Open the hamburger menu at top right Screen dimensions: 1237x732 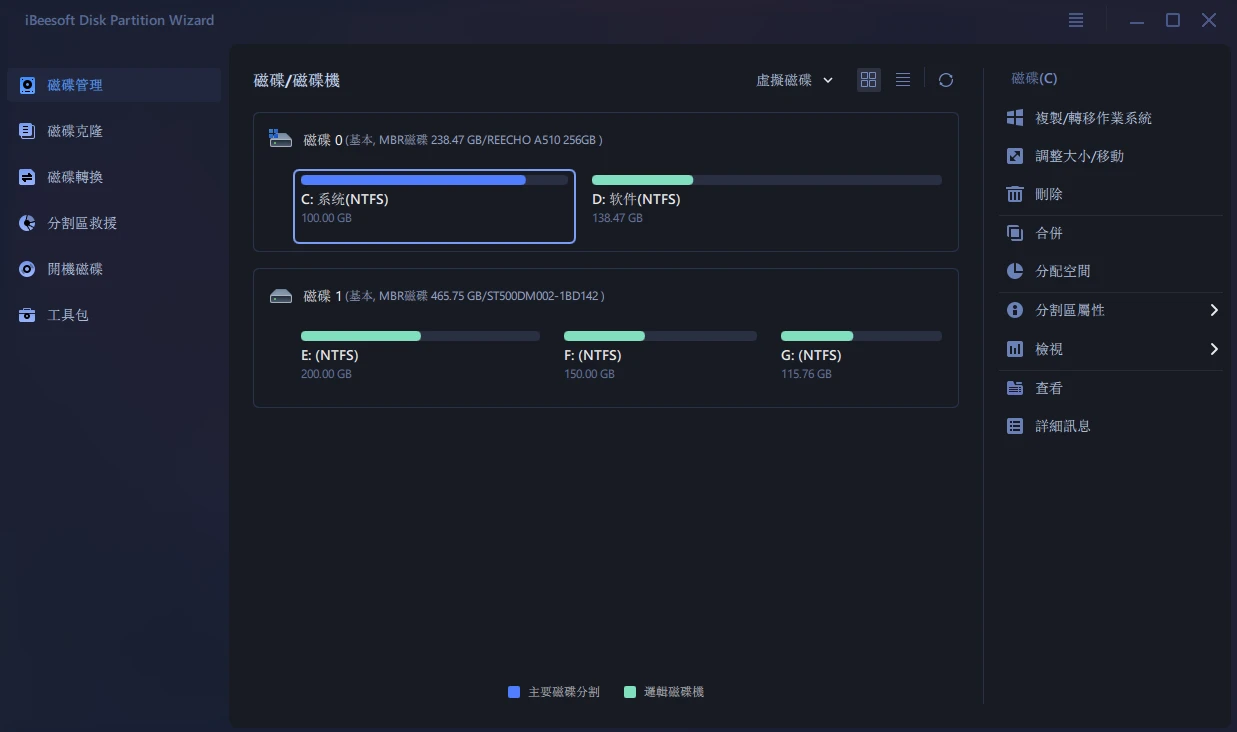[x=1075, y=20]
